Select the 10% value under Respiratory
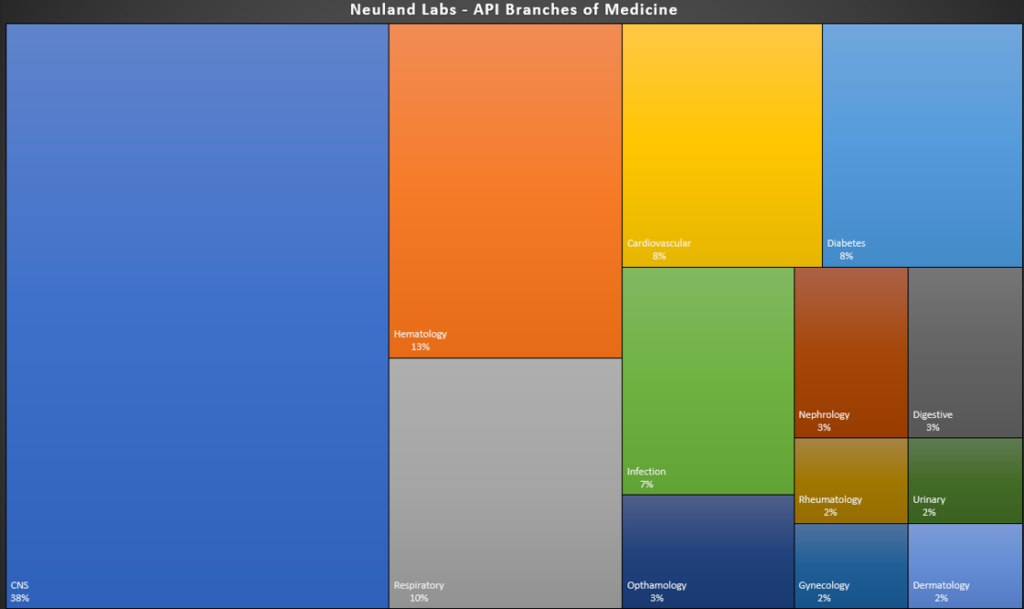The width and height of the screenshot is (1024, 609). point(419,598)
